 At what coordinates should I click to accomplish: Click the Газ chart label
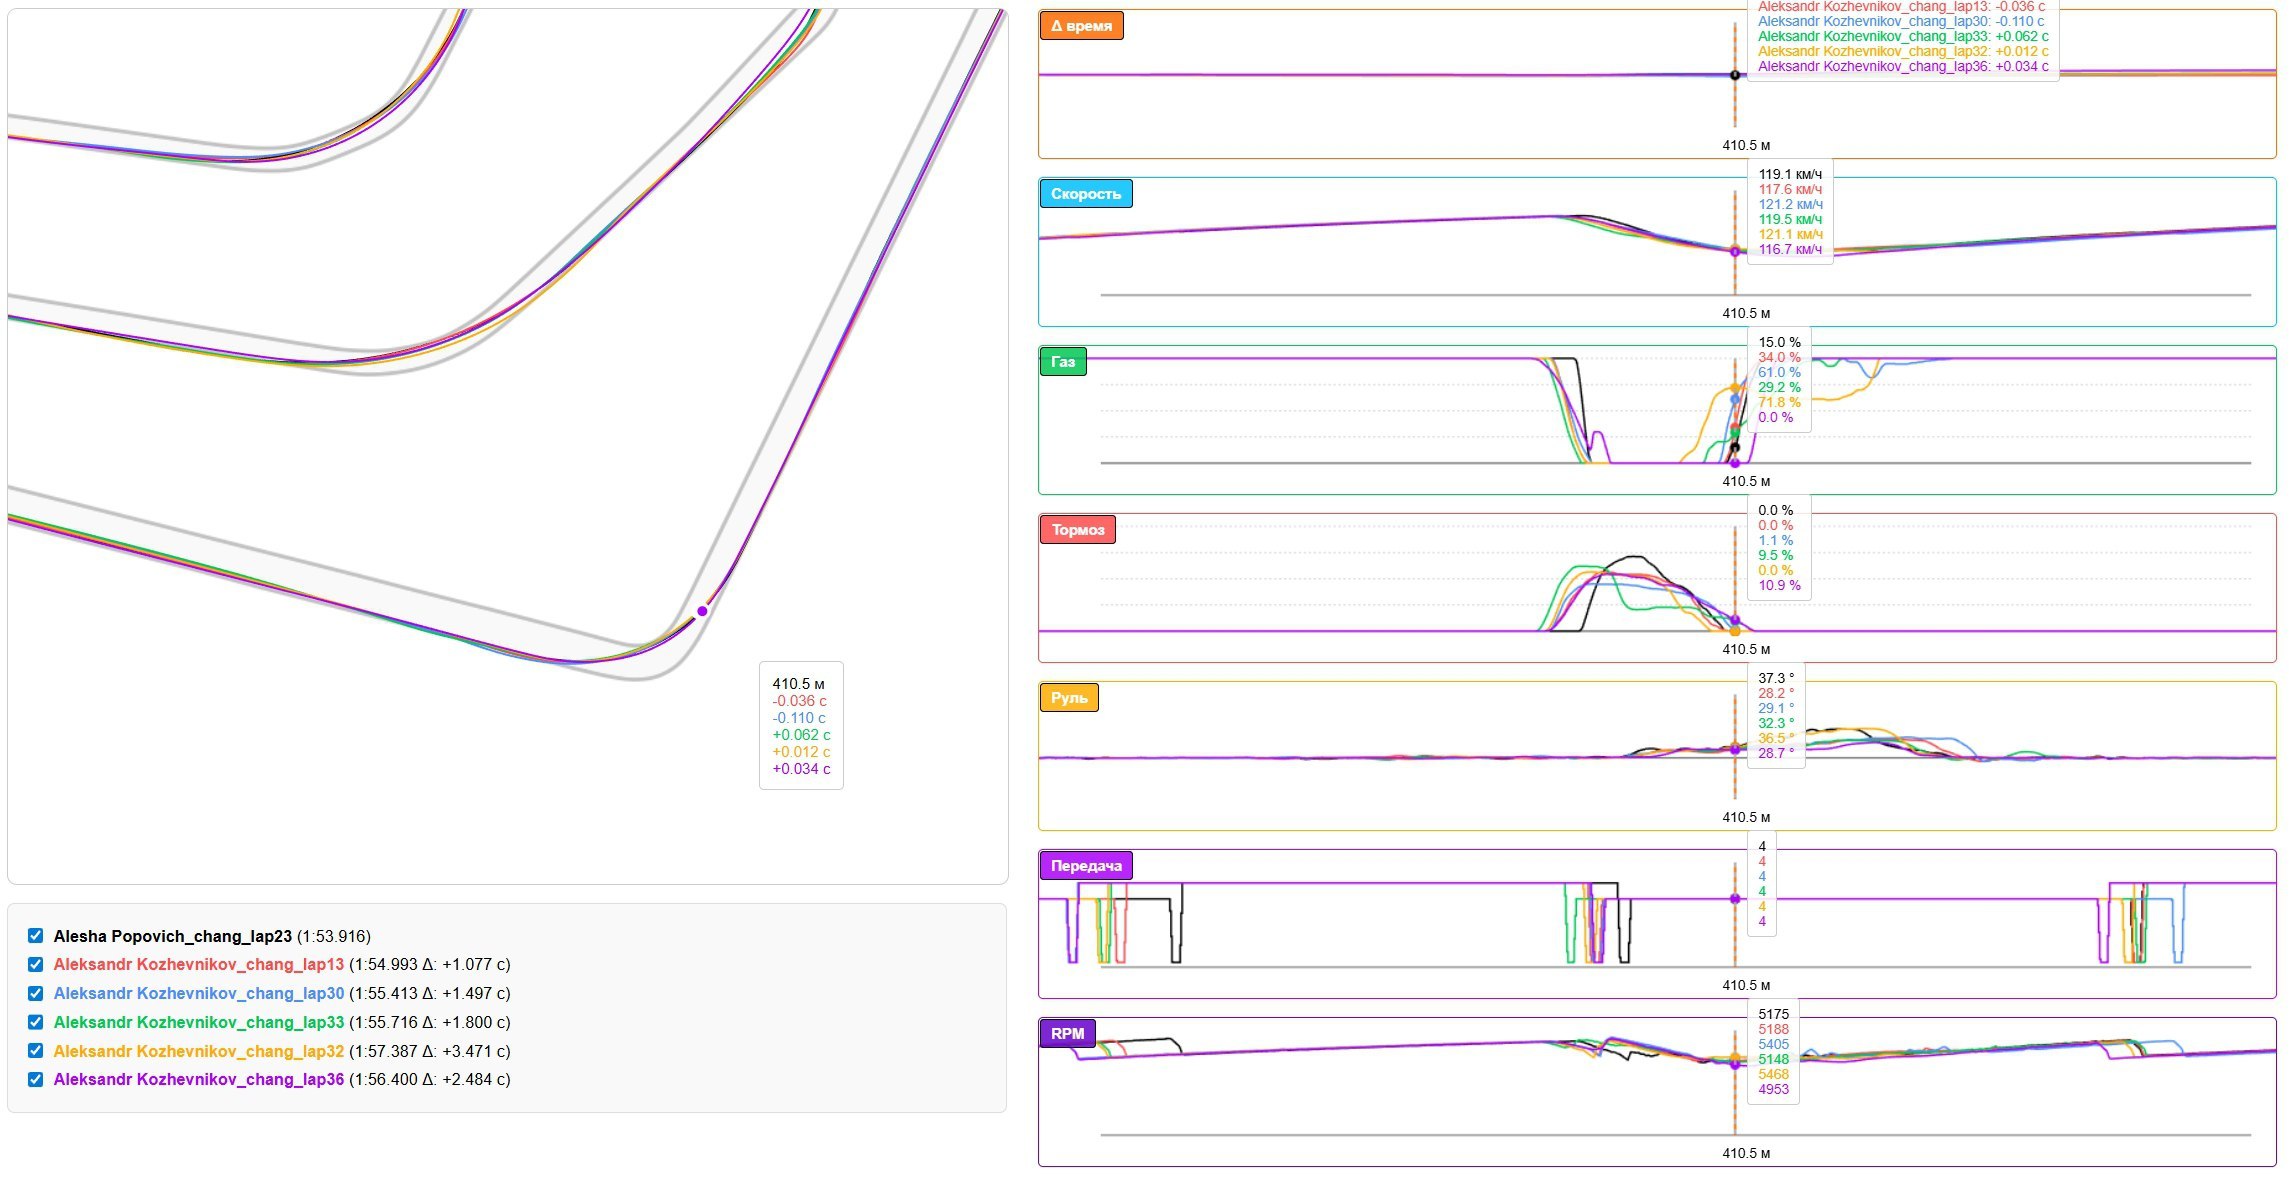pyautogui.click(x=1063, y=362)
